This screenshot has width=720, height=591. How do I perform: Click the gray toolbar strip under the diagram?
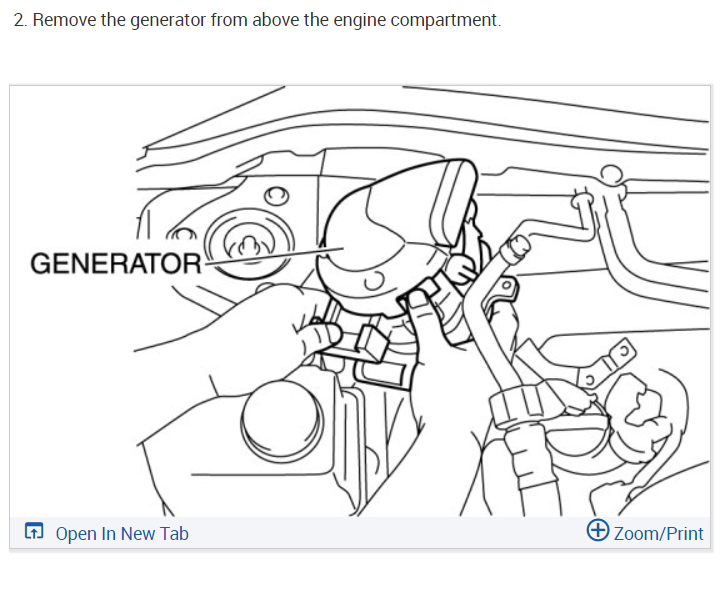click(360, 533)
